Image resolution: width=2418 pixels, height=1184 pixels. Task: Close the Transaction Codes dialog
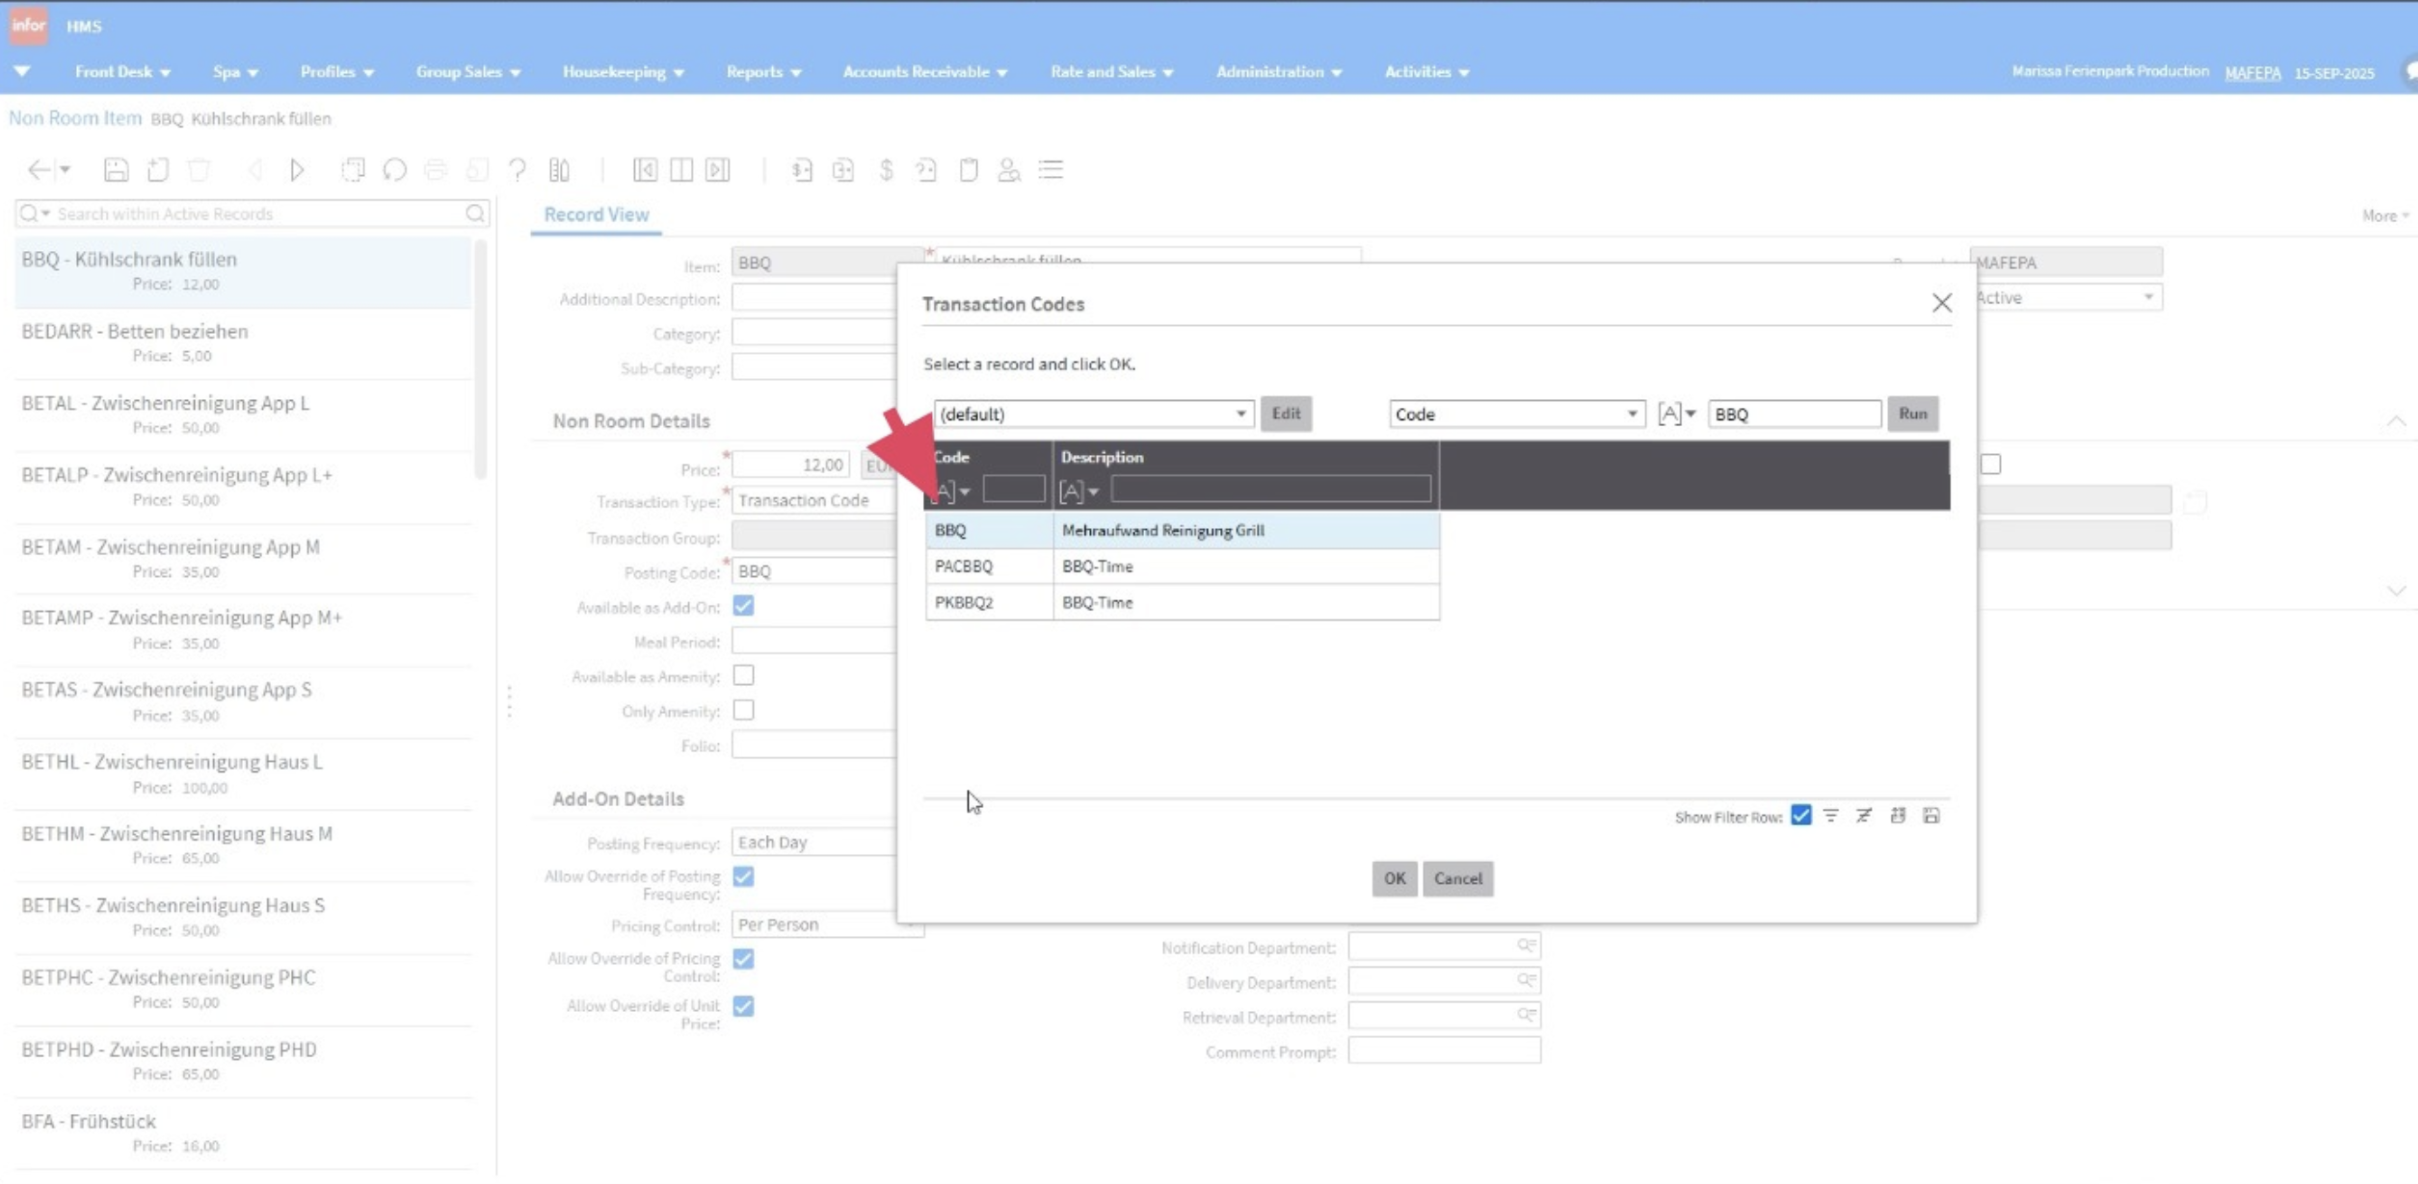1941,303
